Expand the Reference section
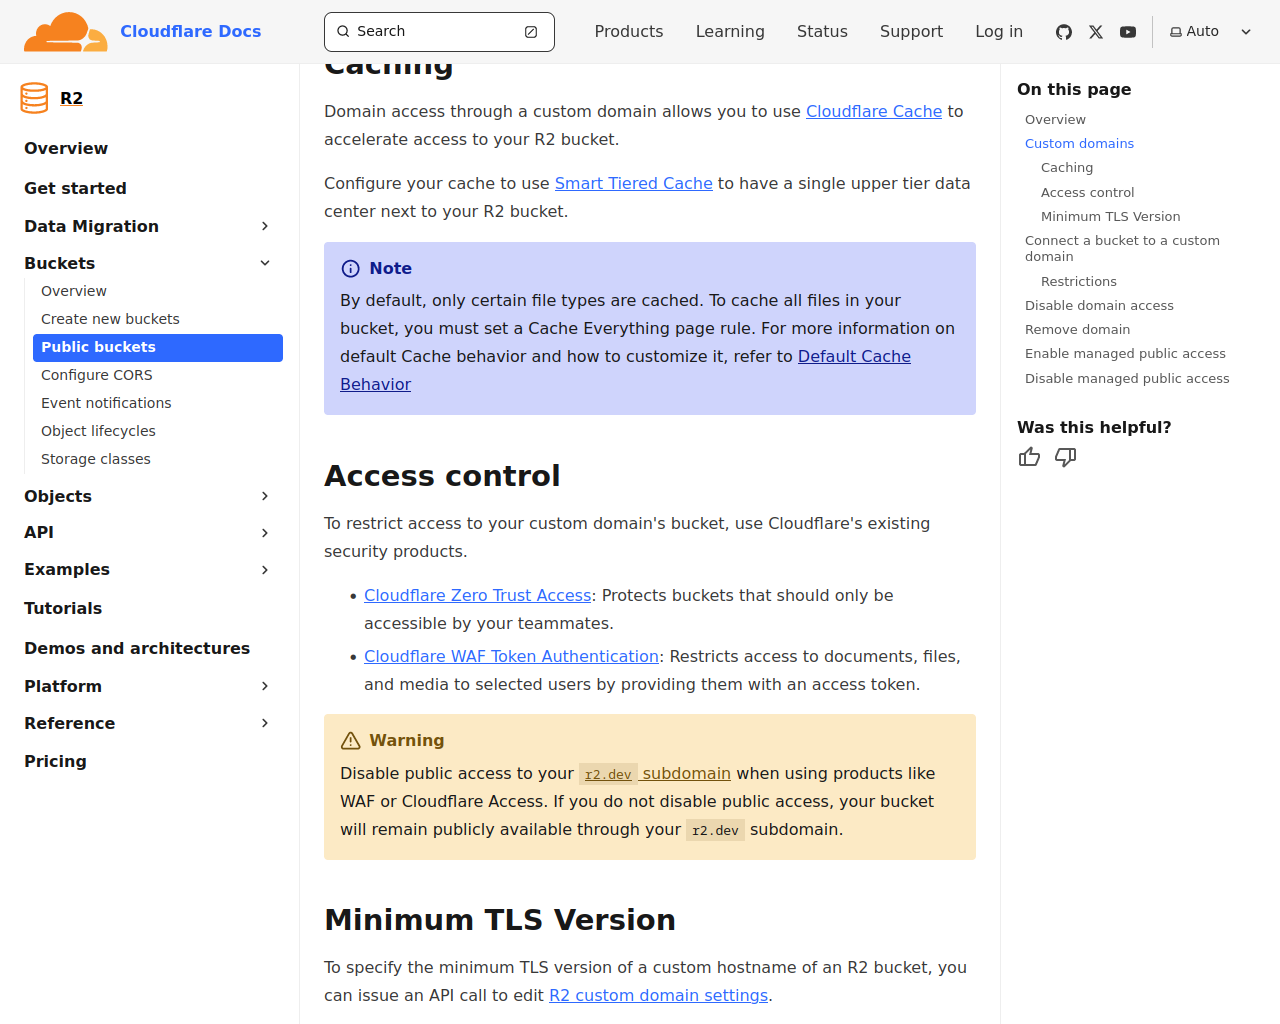This screenshot has height=1024, width=1280. click(x=265, y=723)
